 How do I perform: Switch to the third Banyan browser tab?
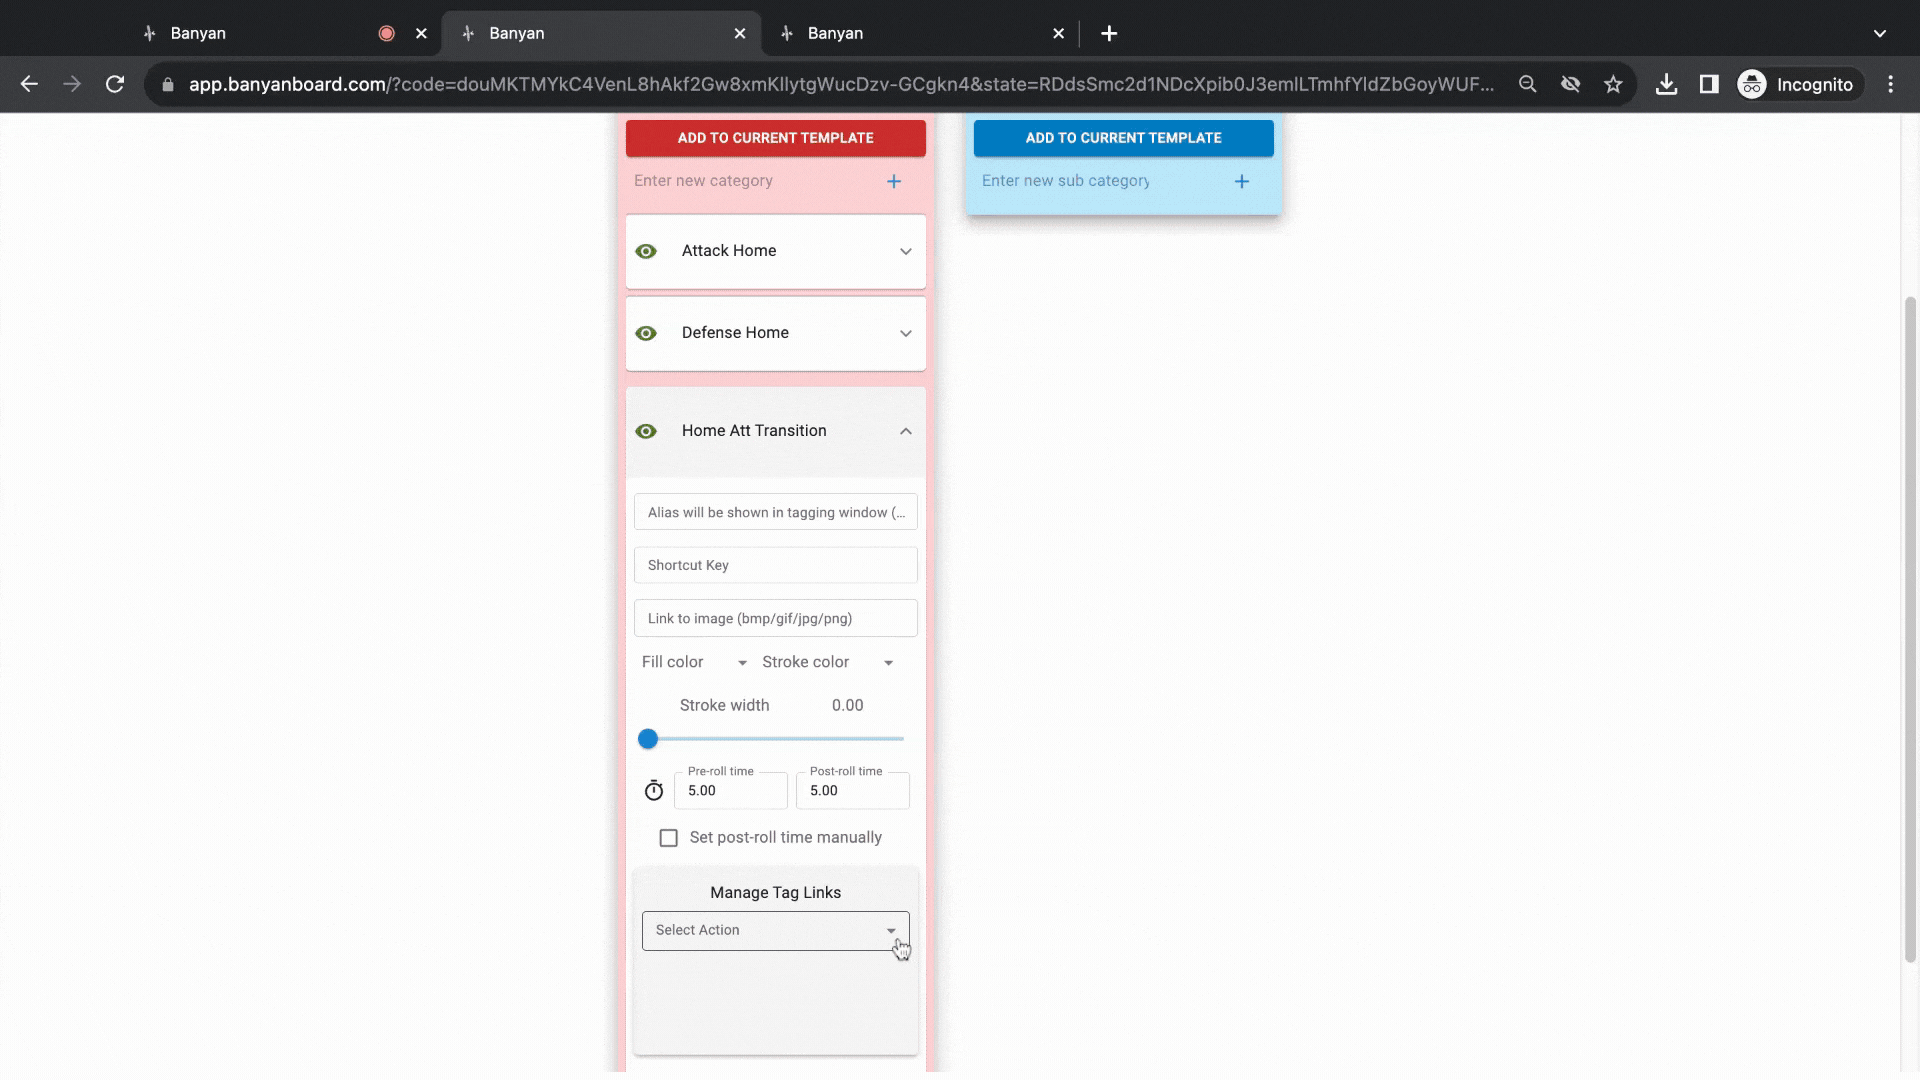[920, 33]
